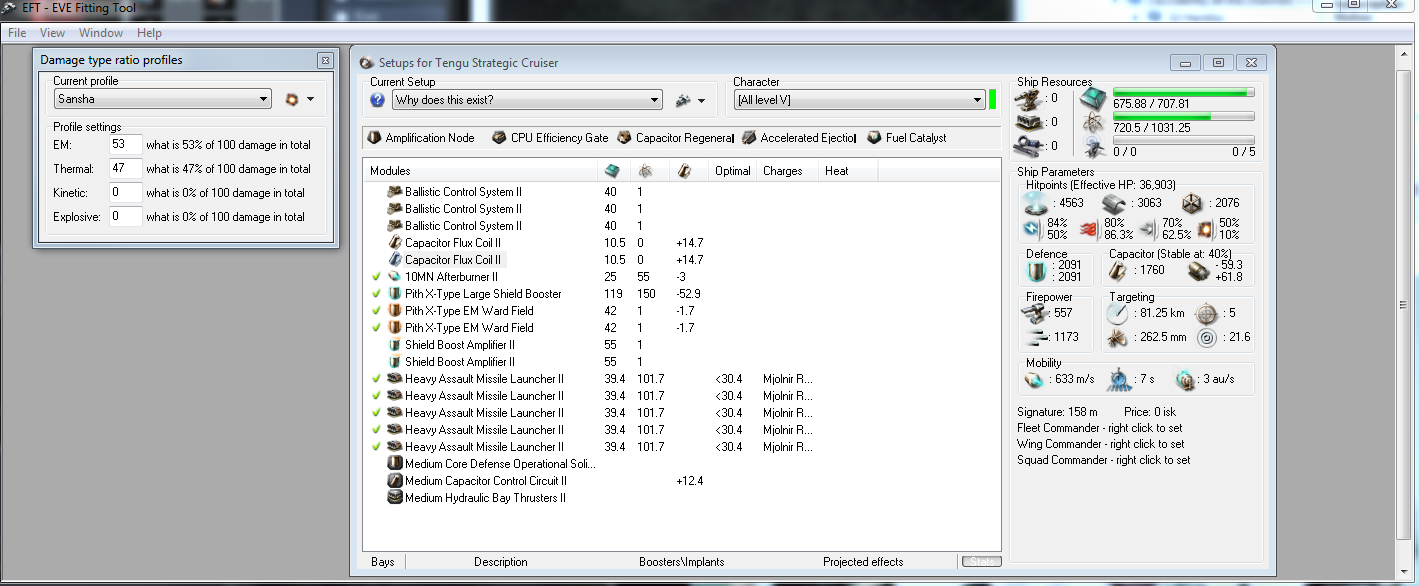Open the File menu
Image resolution: width=1419 pixels, height=586 pixels.
point(17,33)
